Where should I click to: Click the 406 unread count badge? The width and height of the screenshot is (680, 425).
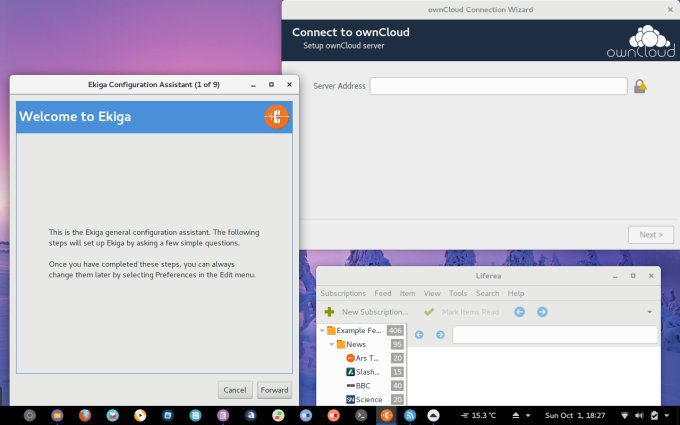pyautogui.click(x=395, y=330)
